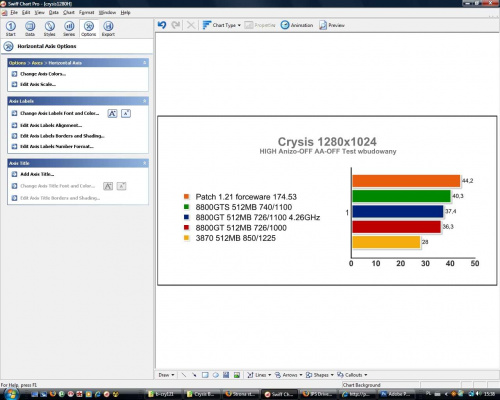The image size is (500, 400).
Task: Decrease axis labels font size
Action: tap(126, 113)
